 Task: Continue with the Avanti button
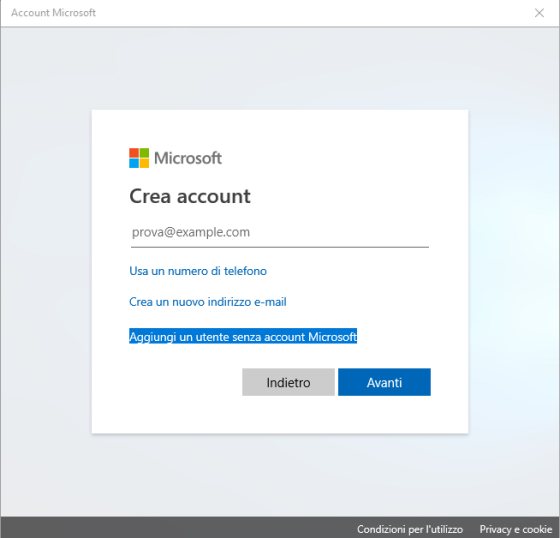pyautogui.click(x=384, y=382)
